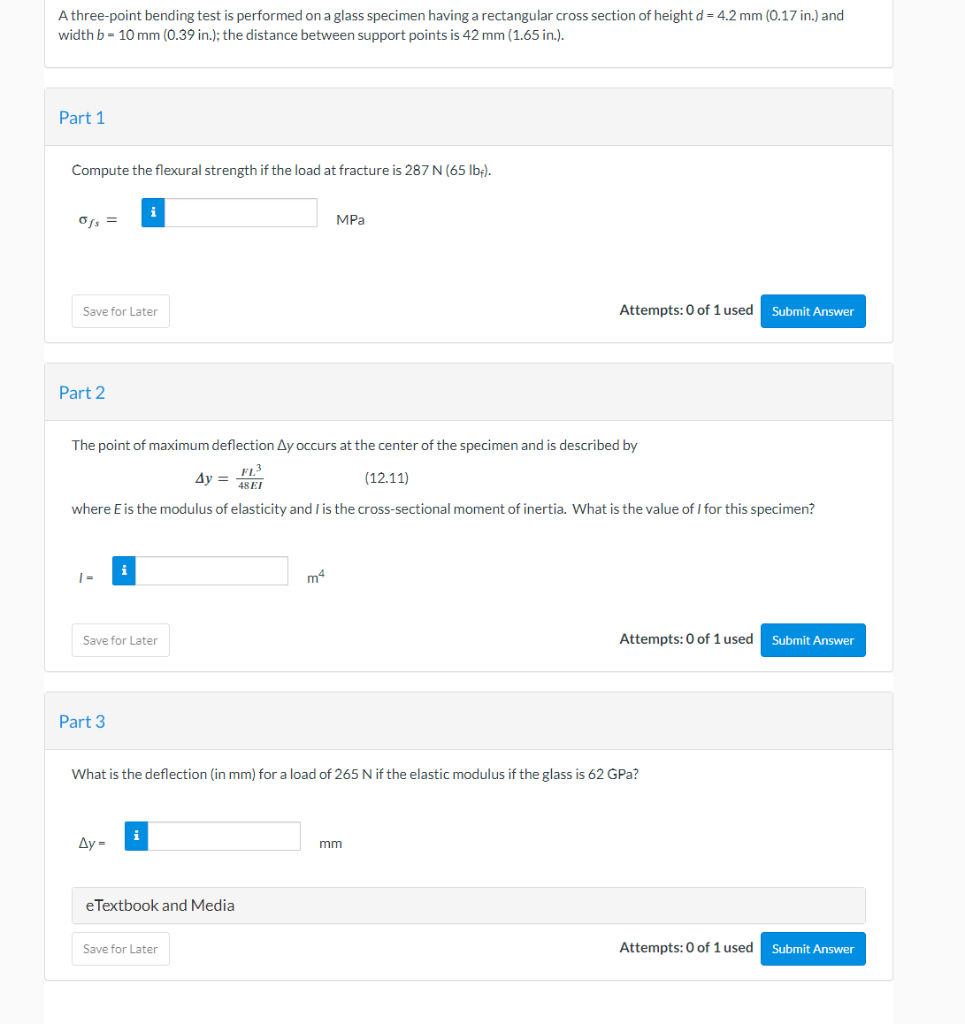Click the 'Compute the flexural strength' question text
The height and width of the screenshot is (1024, 965).
(281, 170)
